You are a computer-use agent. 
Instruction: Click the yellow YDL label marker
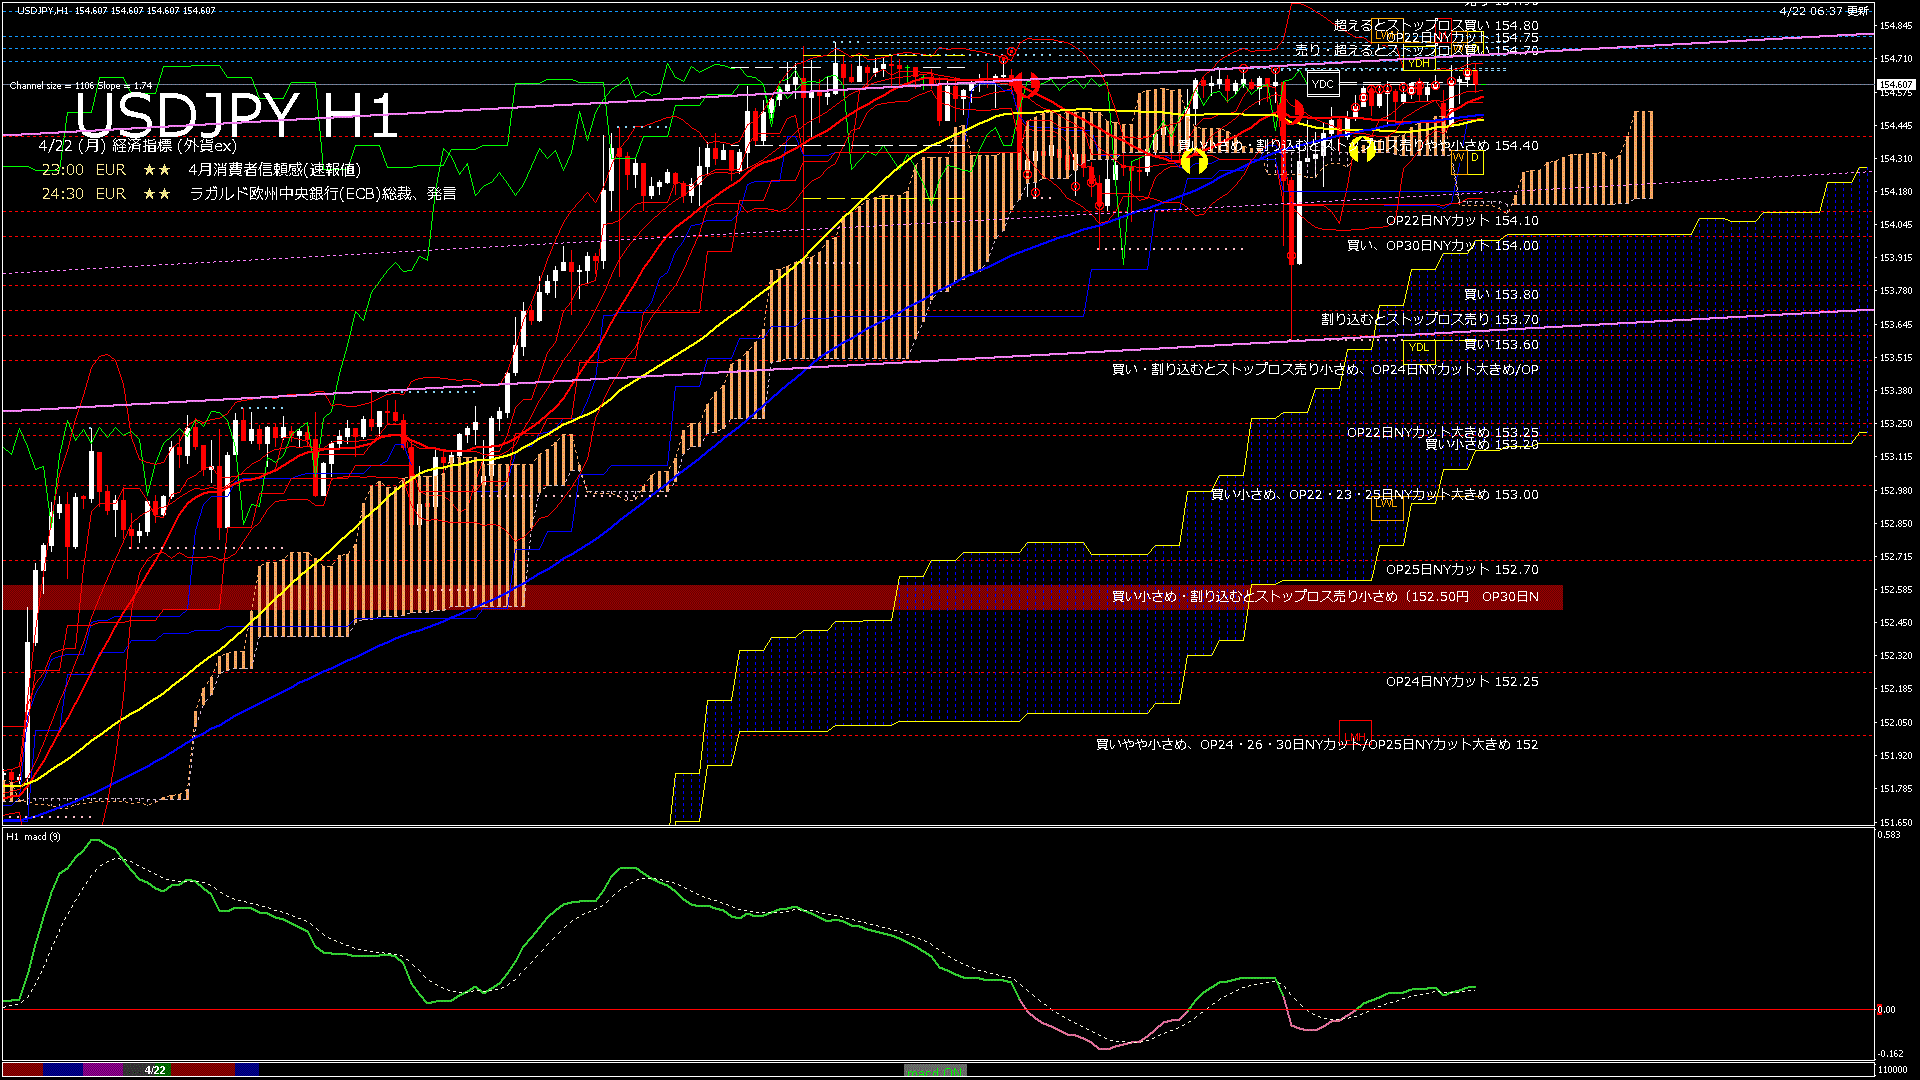1418,347
